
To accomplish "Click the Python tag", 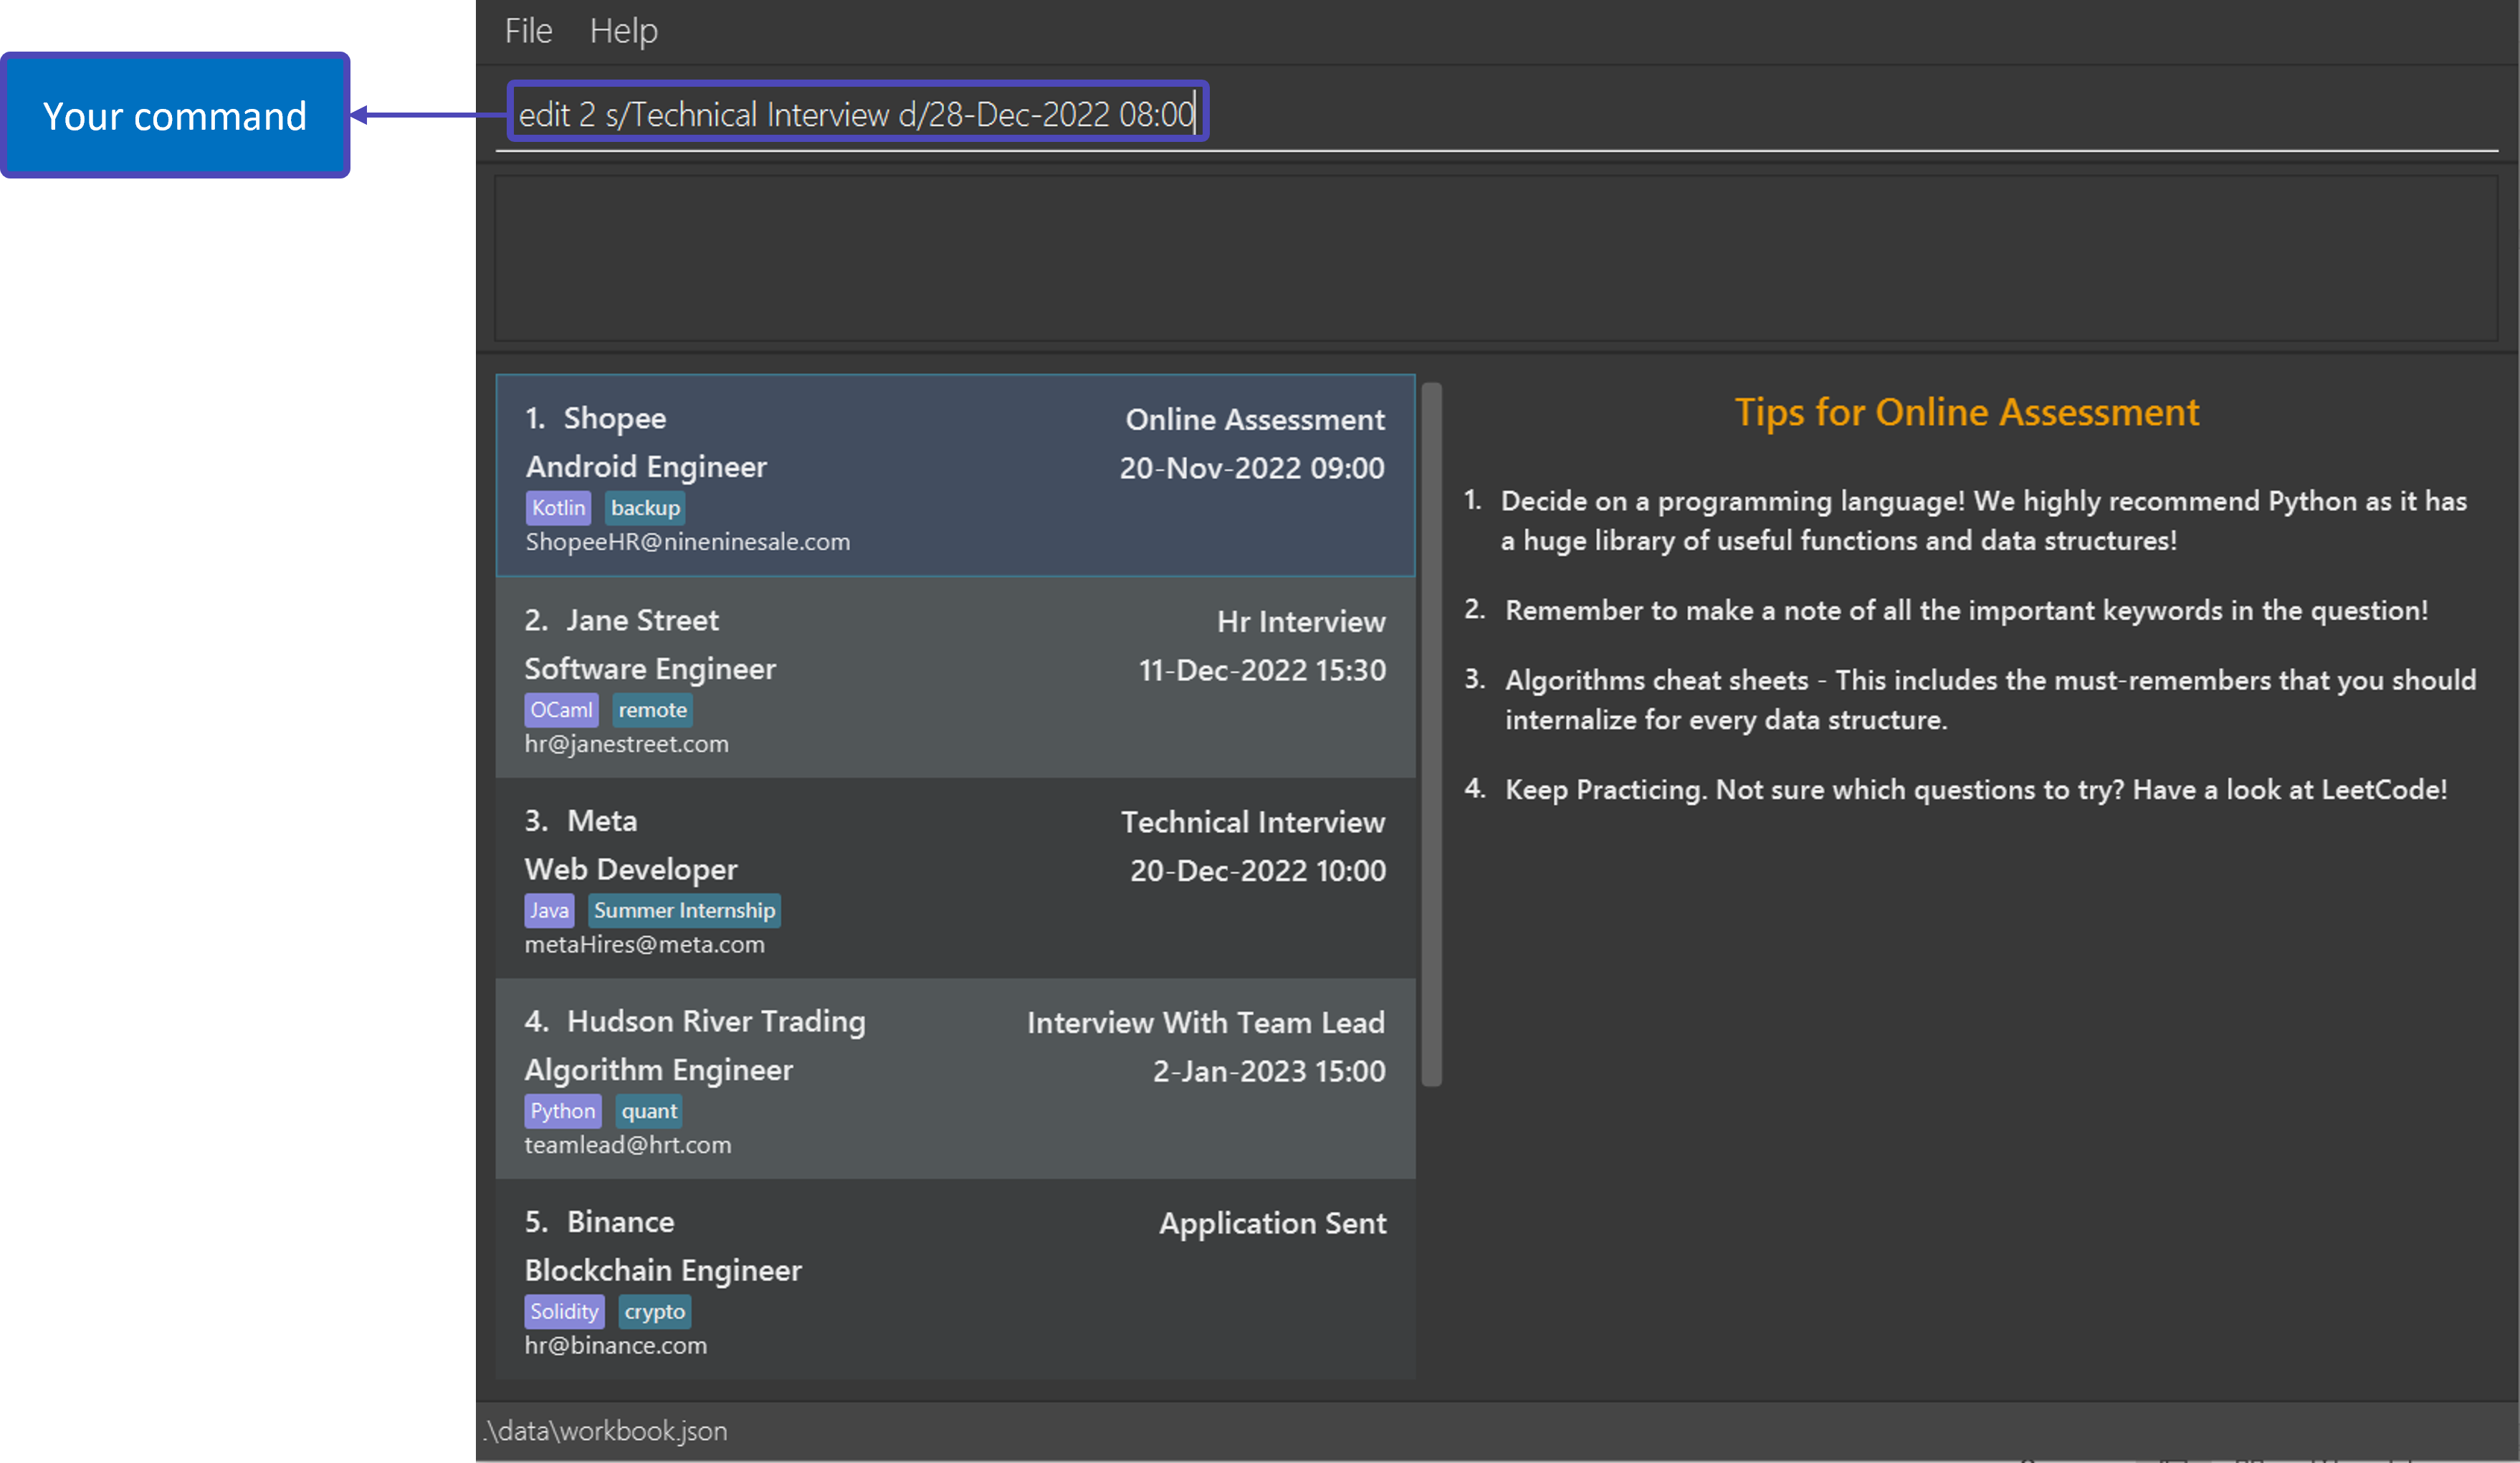I will click(x=562, y=1111).
